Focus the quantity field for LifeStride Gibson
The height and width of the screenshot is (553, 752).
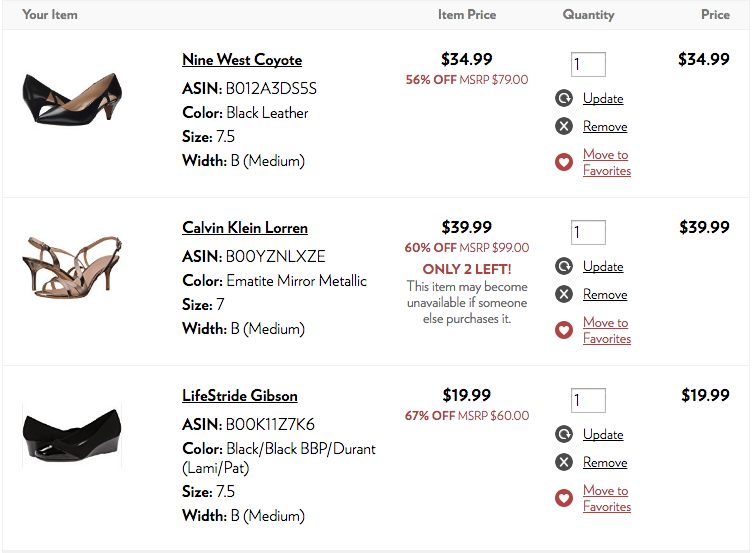pos(588,400)
